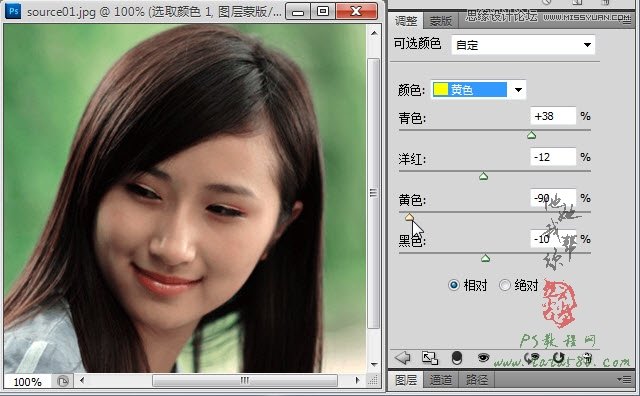Click the vertical scrollbar down arrow
Image resolution: width=640 pixels, height=396 pixels.
pyautogui.click(x=374, y=365)
